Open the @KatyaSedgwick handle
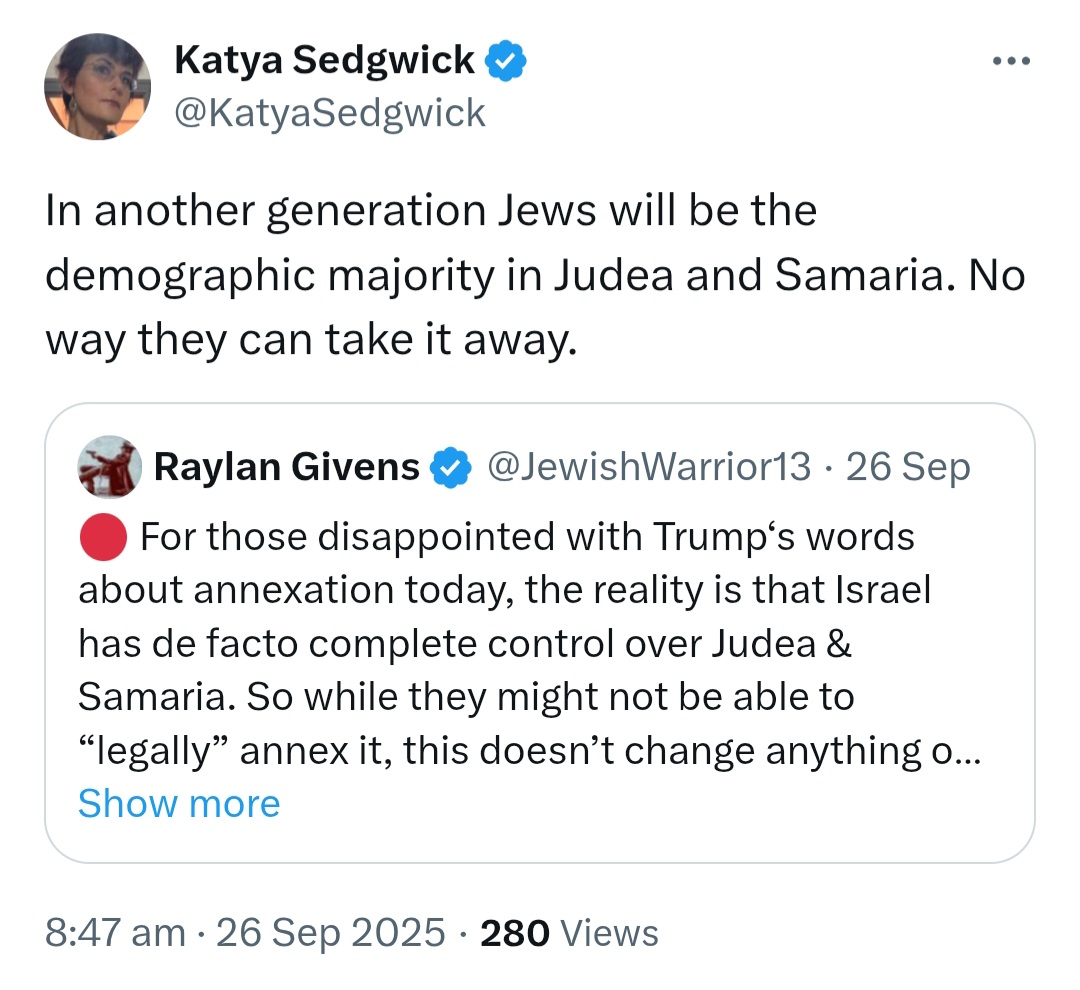 tap(330, 113)
